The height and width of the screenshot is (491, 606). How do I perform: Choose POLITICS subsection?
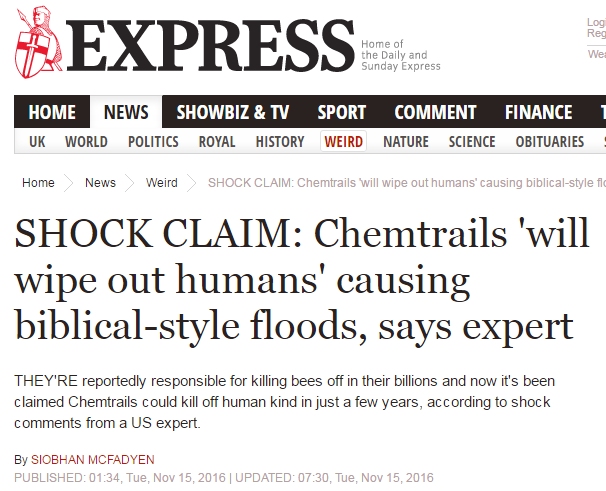[x=153, y=142]
